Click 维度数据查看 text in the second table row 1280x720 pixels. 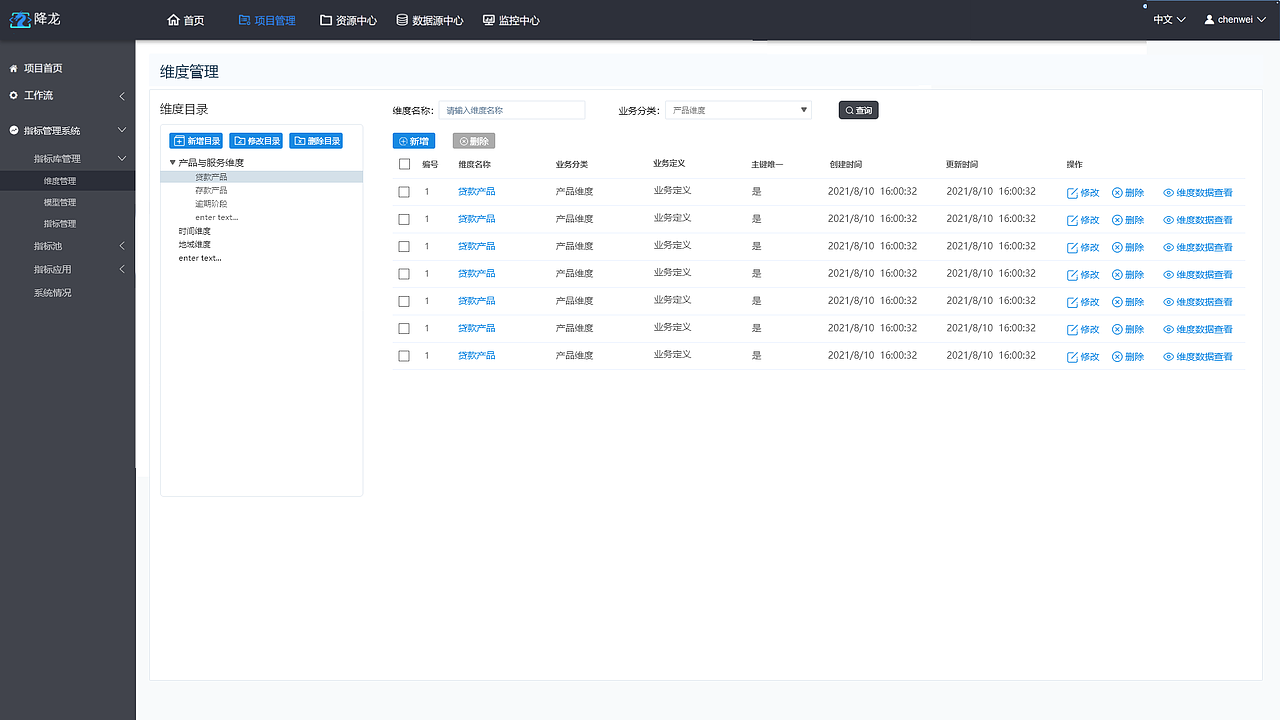coord(1204,220)
